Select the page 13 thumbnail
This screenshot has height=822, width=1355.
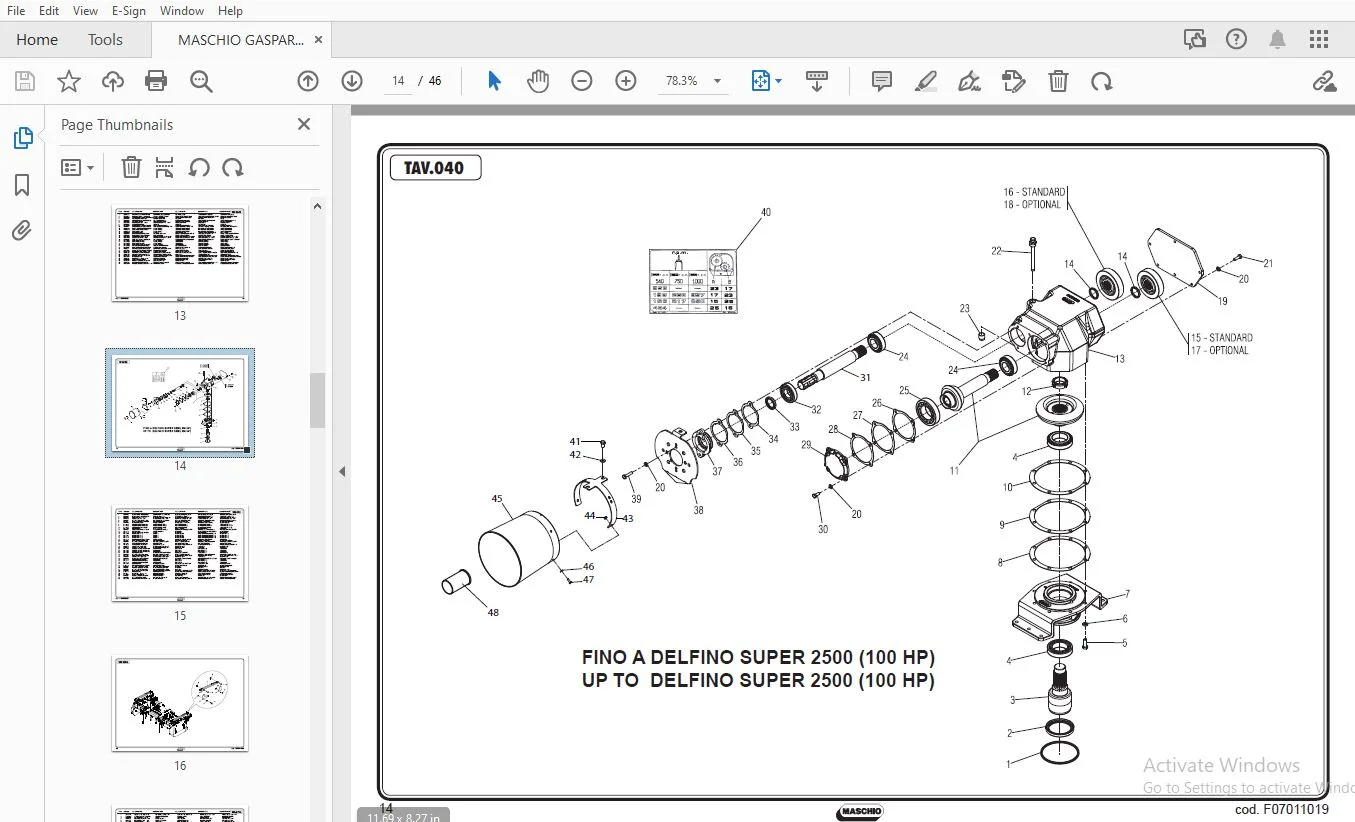point(180,254)
